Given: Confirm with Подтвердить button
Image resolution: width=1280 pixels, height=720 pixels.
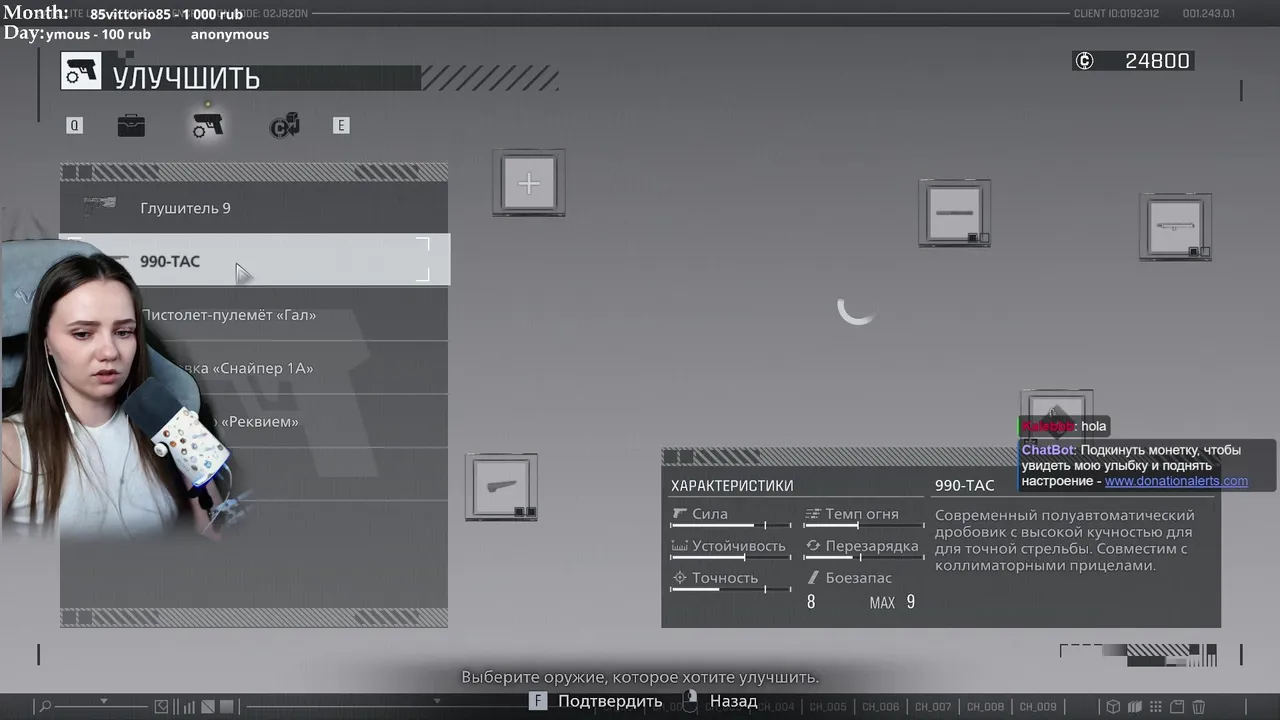Looking at the screenshot, I should coord(596,701).
